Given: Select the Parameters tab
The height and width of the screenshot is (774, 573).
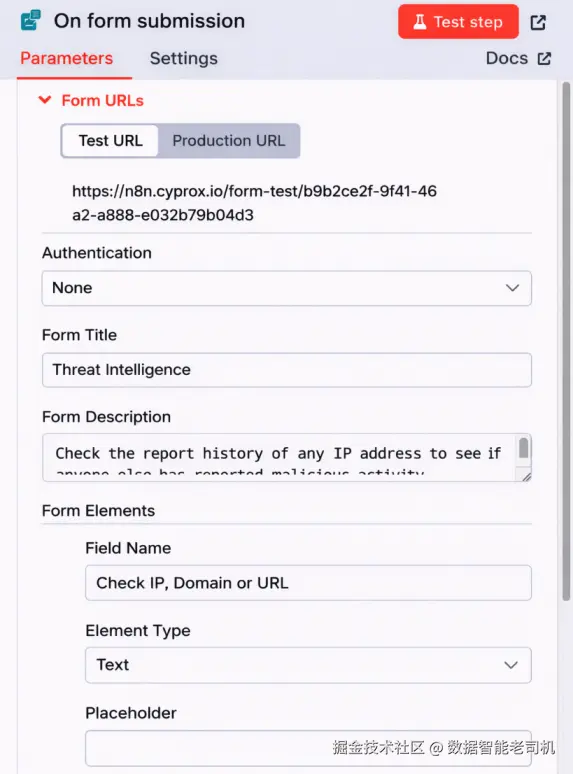Looking at the screenshot, I should (67, 58).
